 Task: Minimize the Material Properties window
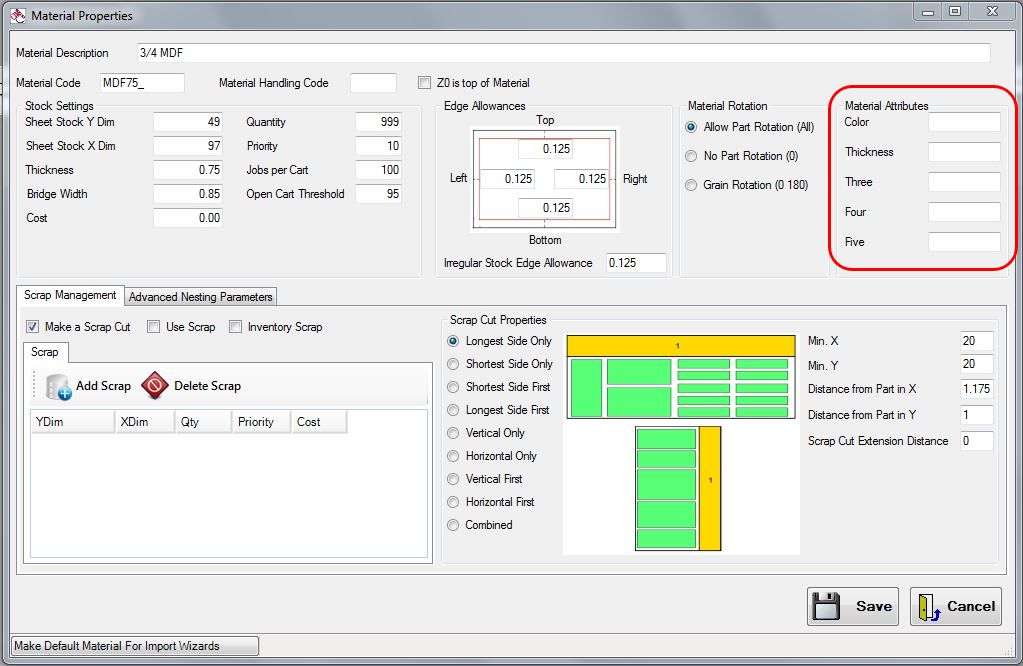[x=927, y=12]
